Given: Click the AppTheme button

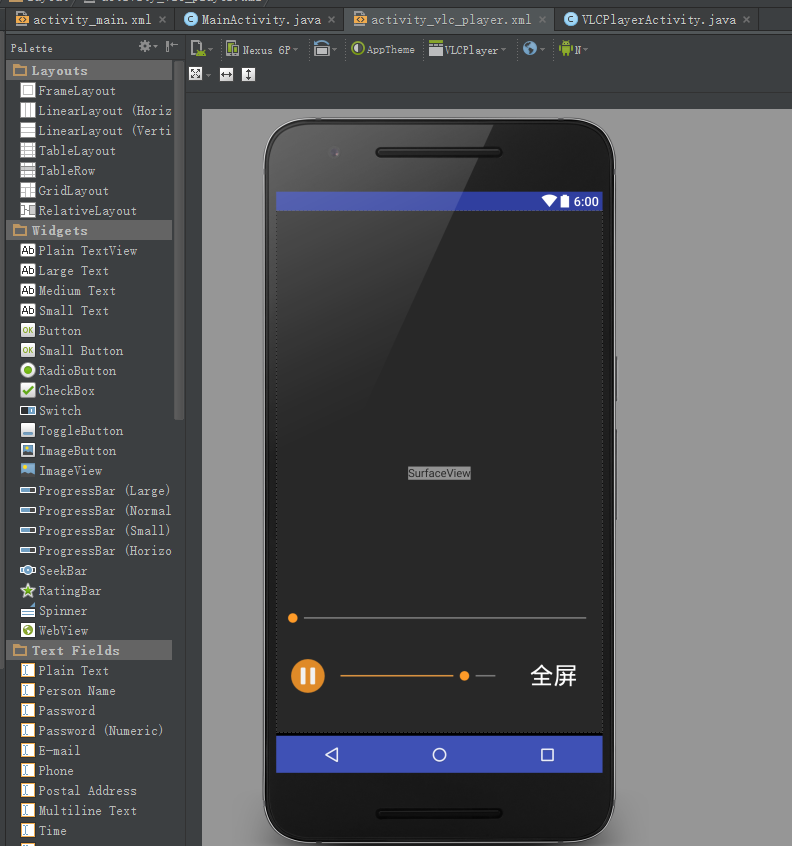Looking at the screenshot, I should (x=383, y=49).
